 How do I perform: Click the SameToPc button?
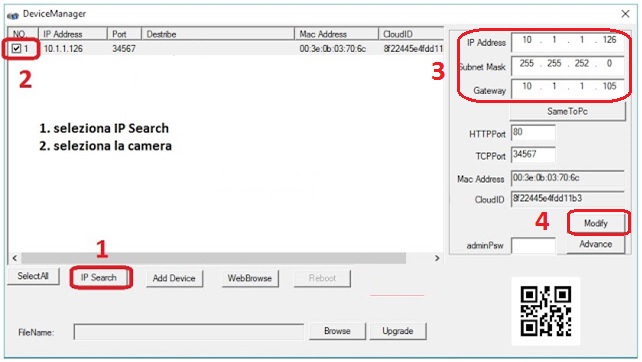pos(567,111)
